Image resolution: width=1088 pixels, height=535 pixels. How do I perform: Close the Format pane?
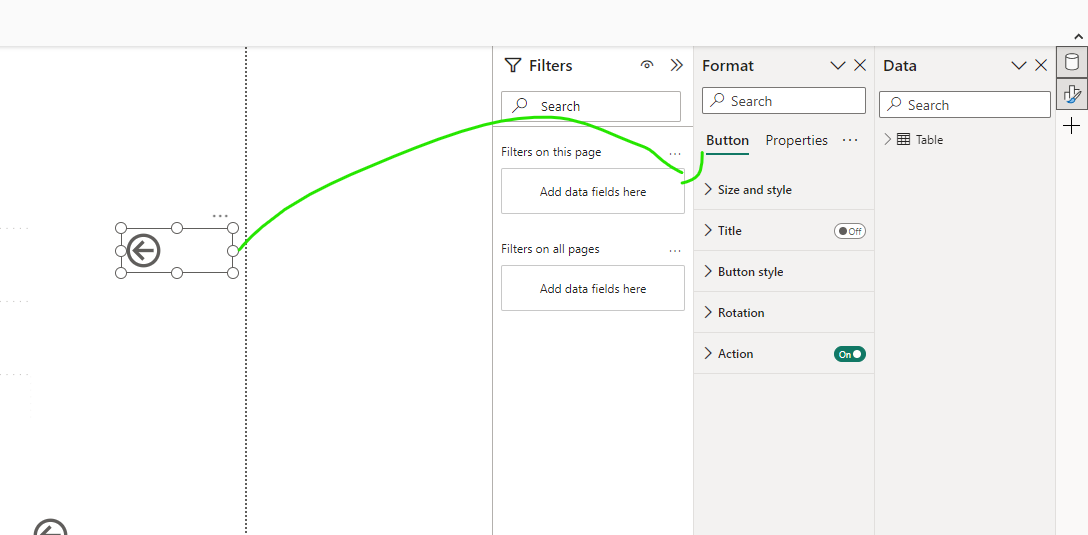860,65
